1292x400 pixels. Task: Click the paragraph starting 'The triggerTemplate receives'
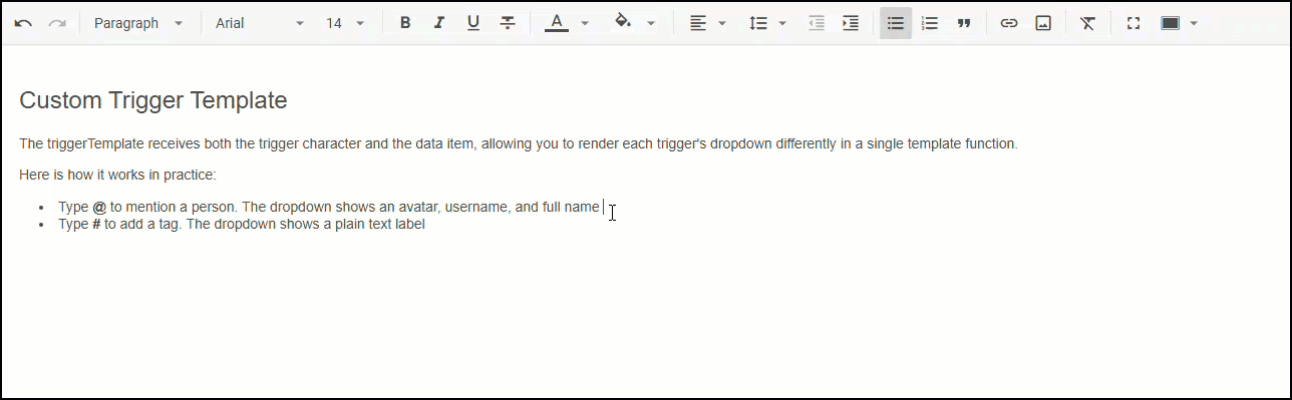pos(518,144)
